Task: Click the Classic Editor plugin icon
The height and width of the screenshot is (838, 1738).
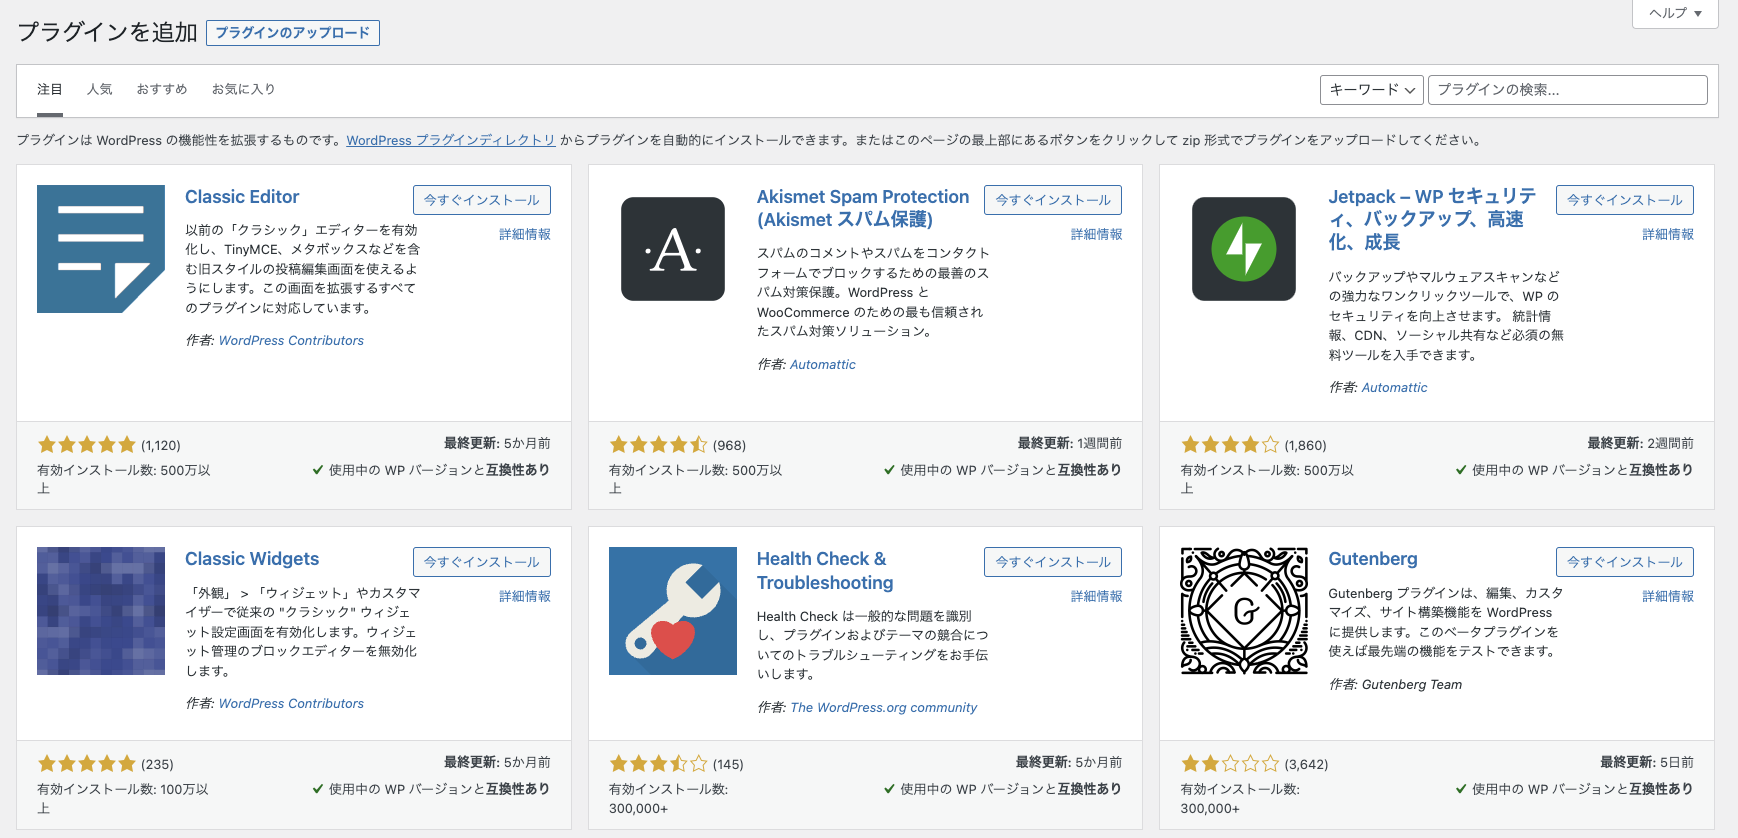Action: pyautogui.click(x=101, y=249)
